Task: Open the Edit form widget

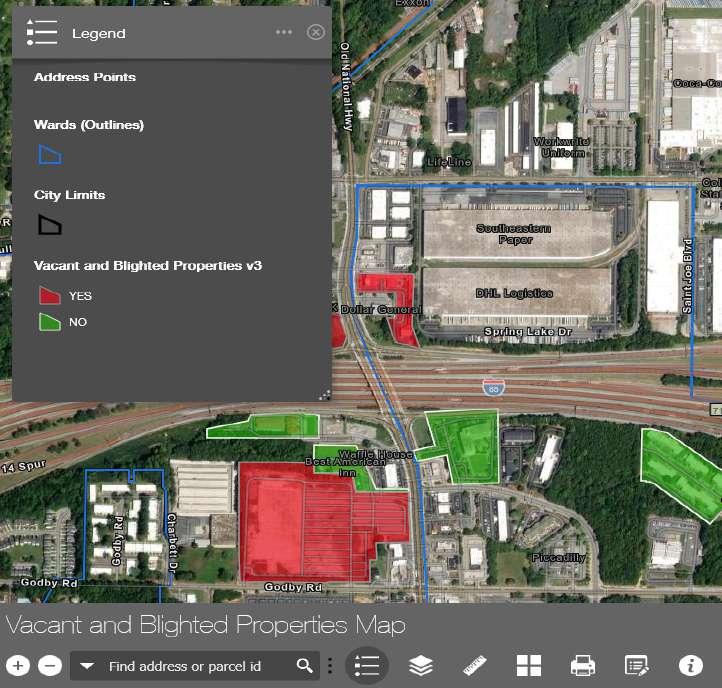Action: [637, 665]
